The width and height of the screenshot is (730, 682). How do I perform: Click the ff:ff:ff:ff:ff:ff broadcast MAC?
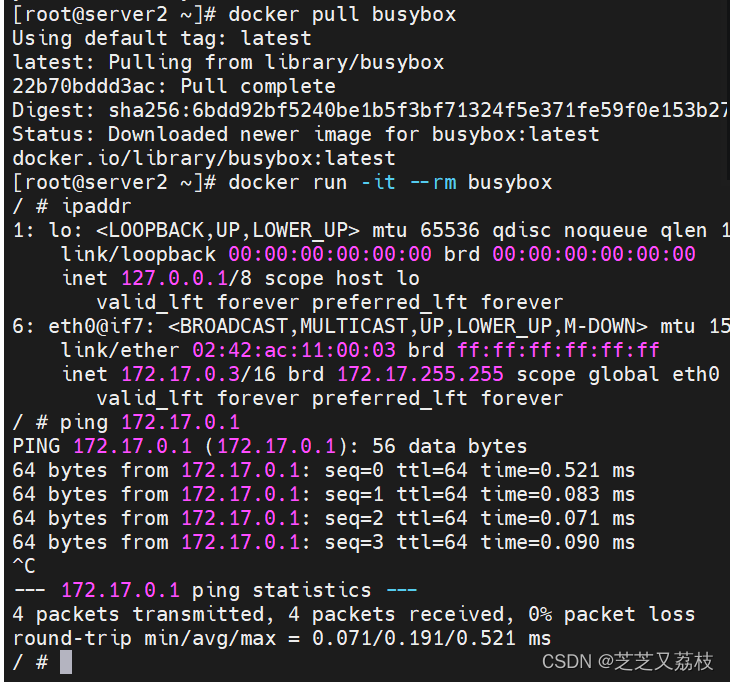pos(558,350)
